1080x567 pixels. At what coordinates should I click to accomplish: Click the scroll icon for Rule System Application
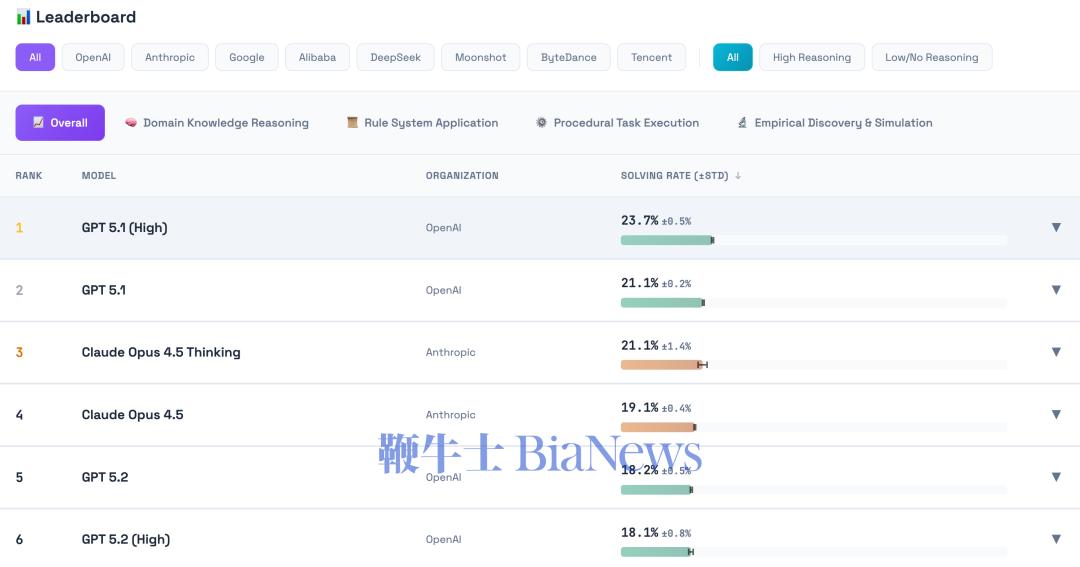[x=352, y=123]
